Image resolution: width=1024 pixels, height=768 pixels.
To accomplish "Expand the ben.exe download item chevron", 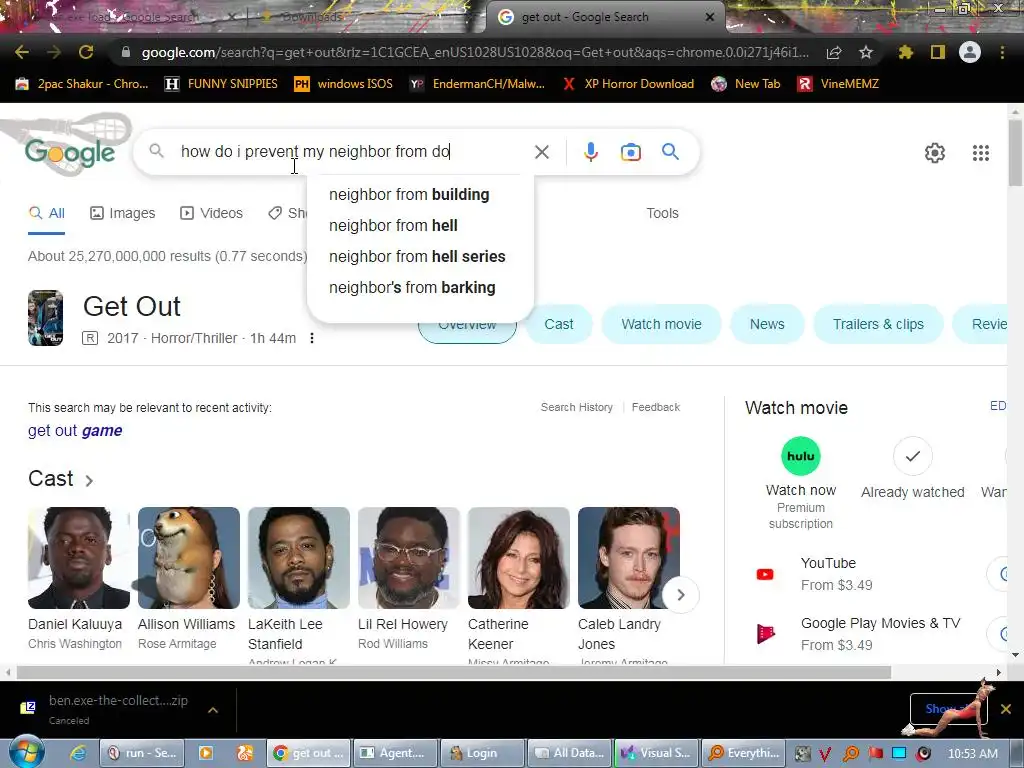I will point(213,709).
